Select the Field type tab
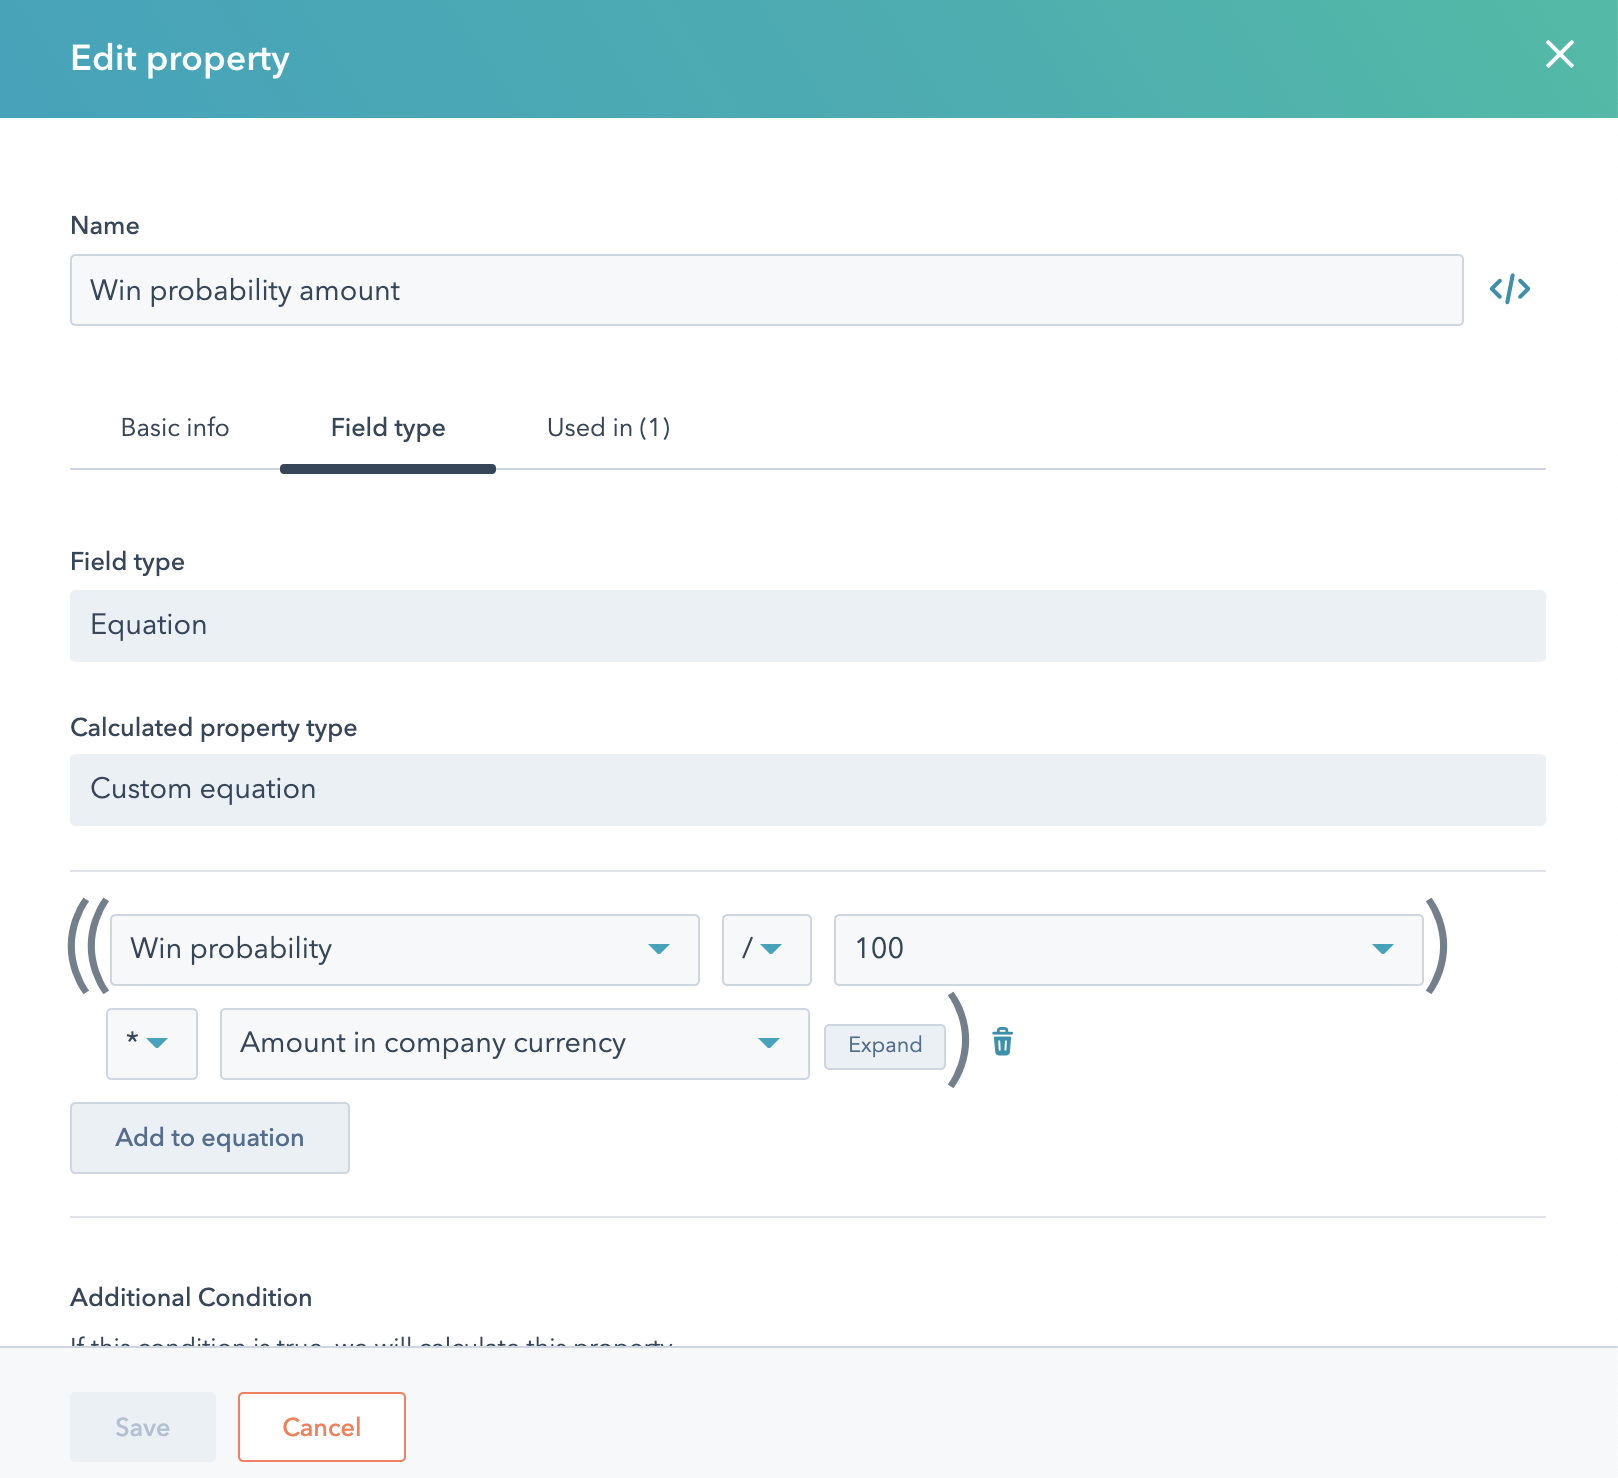The height and width of the screenshot is (1478, 1618). click(388, 428)
